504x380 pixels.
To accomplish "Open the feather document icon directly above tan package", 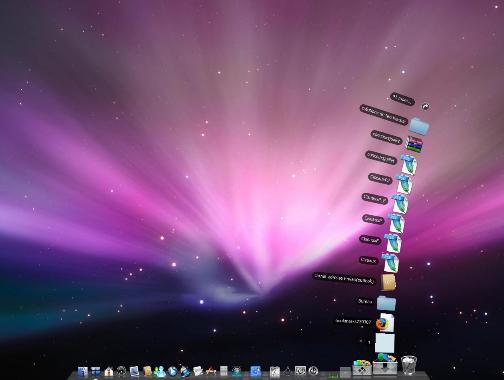I will pyautogui.click(x=391, y=263).
